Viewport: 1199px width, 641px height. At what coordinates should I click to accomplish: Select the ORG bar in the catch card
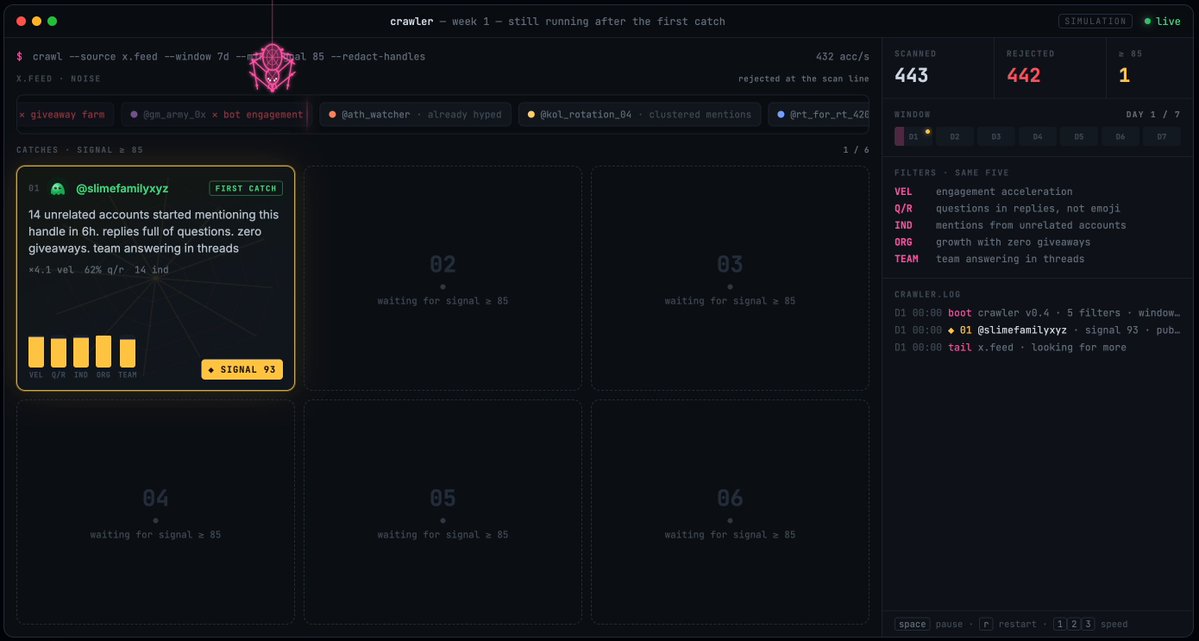coord(103,351)
